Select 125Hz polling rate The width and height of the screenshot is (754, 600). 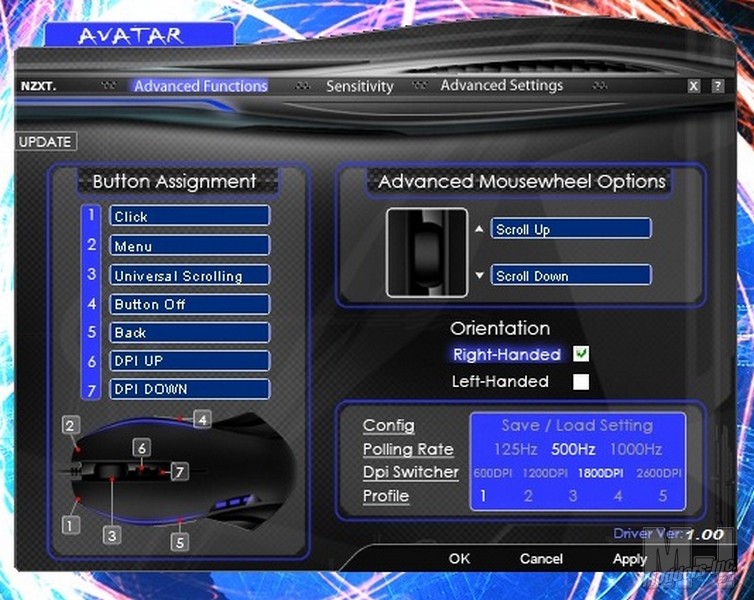(515, 450)
